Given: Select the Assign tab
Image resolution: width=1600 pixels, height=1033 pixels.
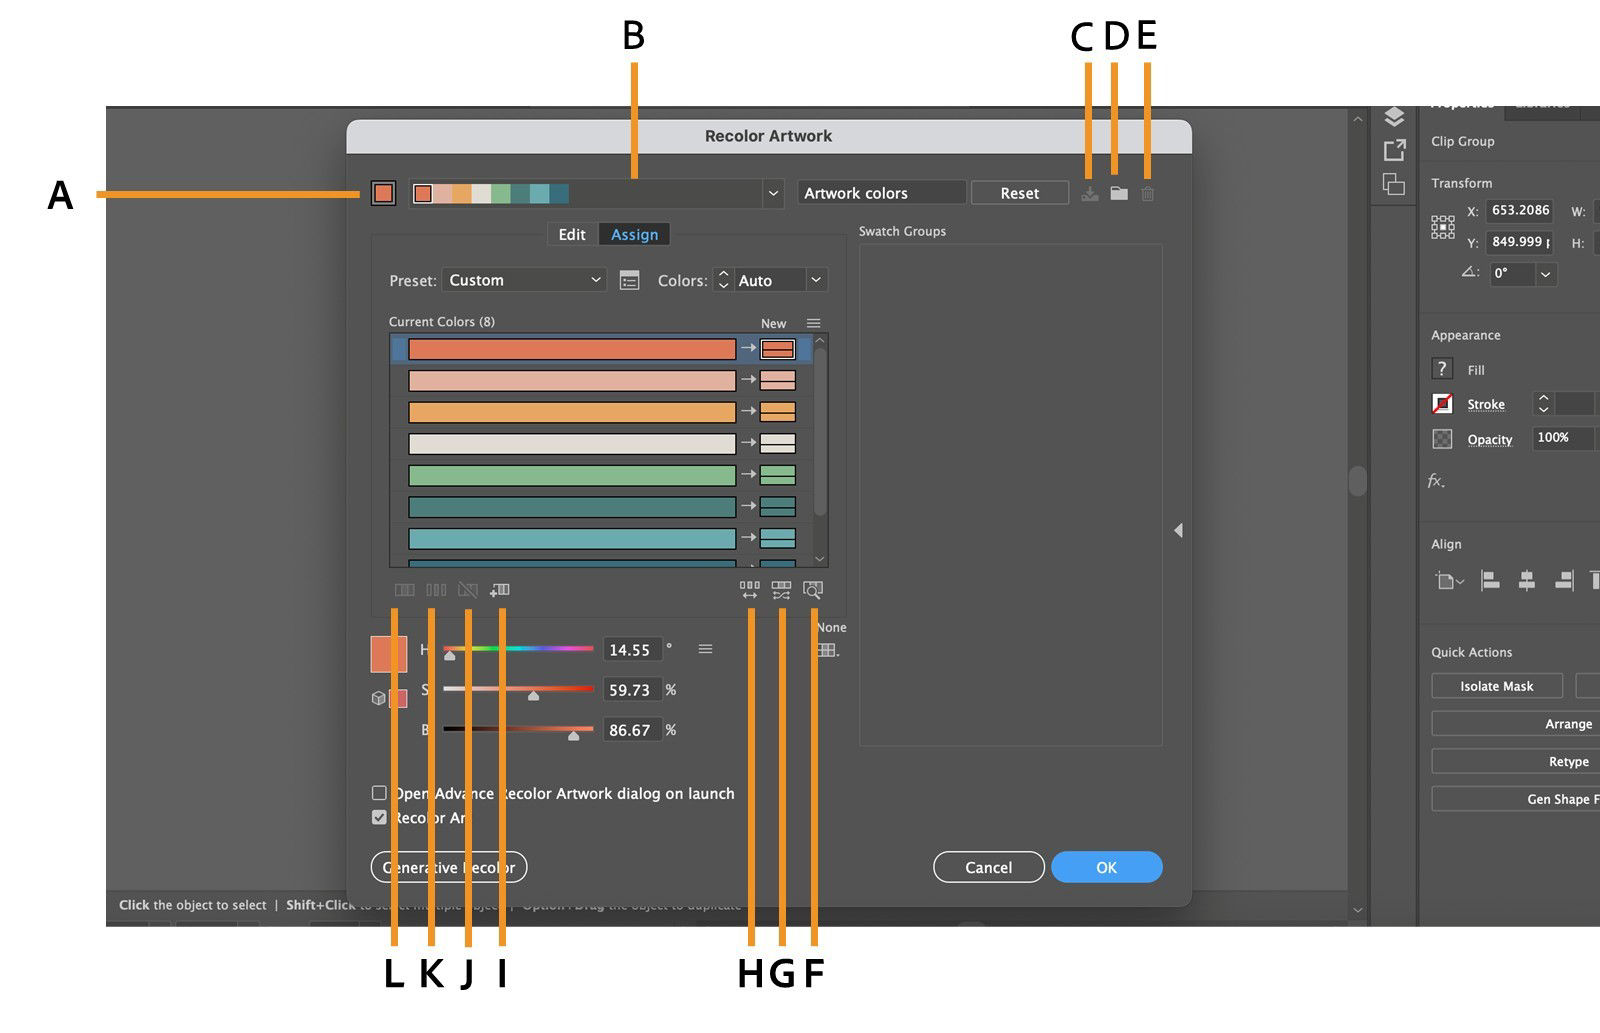Looking at the screenshot, I should click(x=634, y=234).
